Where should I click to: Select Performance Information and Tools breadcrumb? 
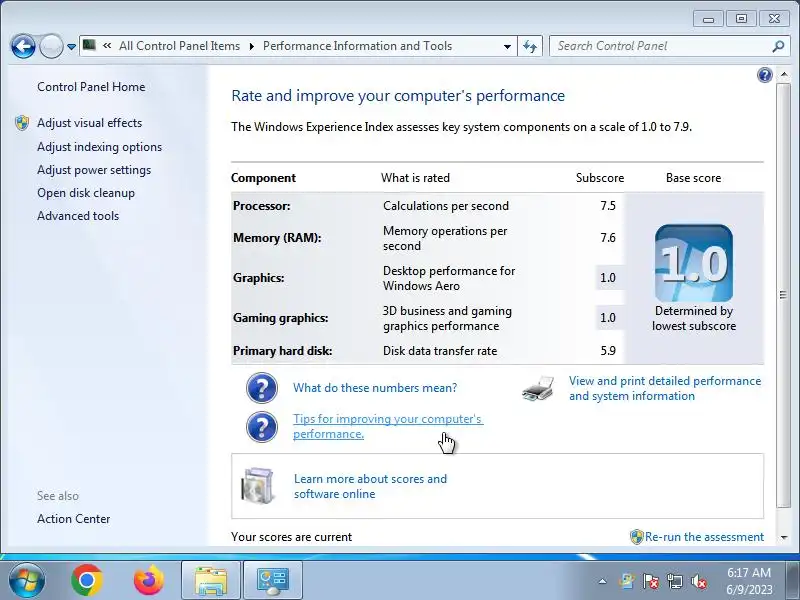[357, 46]
